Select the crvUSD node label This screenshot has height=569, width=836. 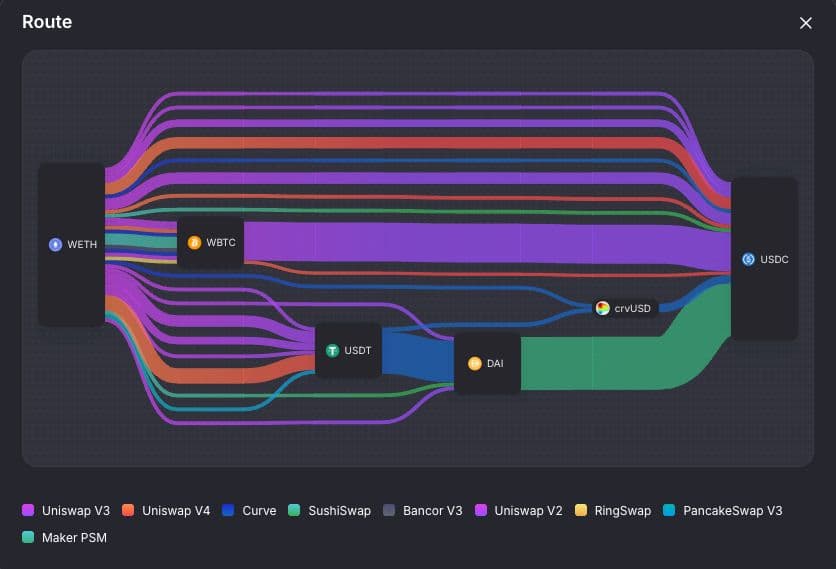[632, 308]
